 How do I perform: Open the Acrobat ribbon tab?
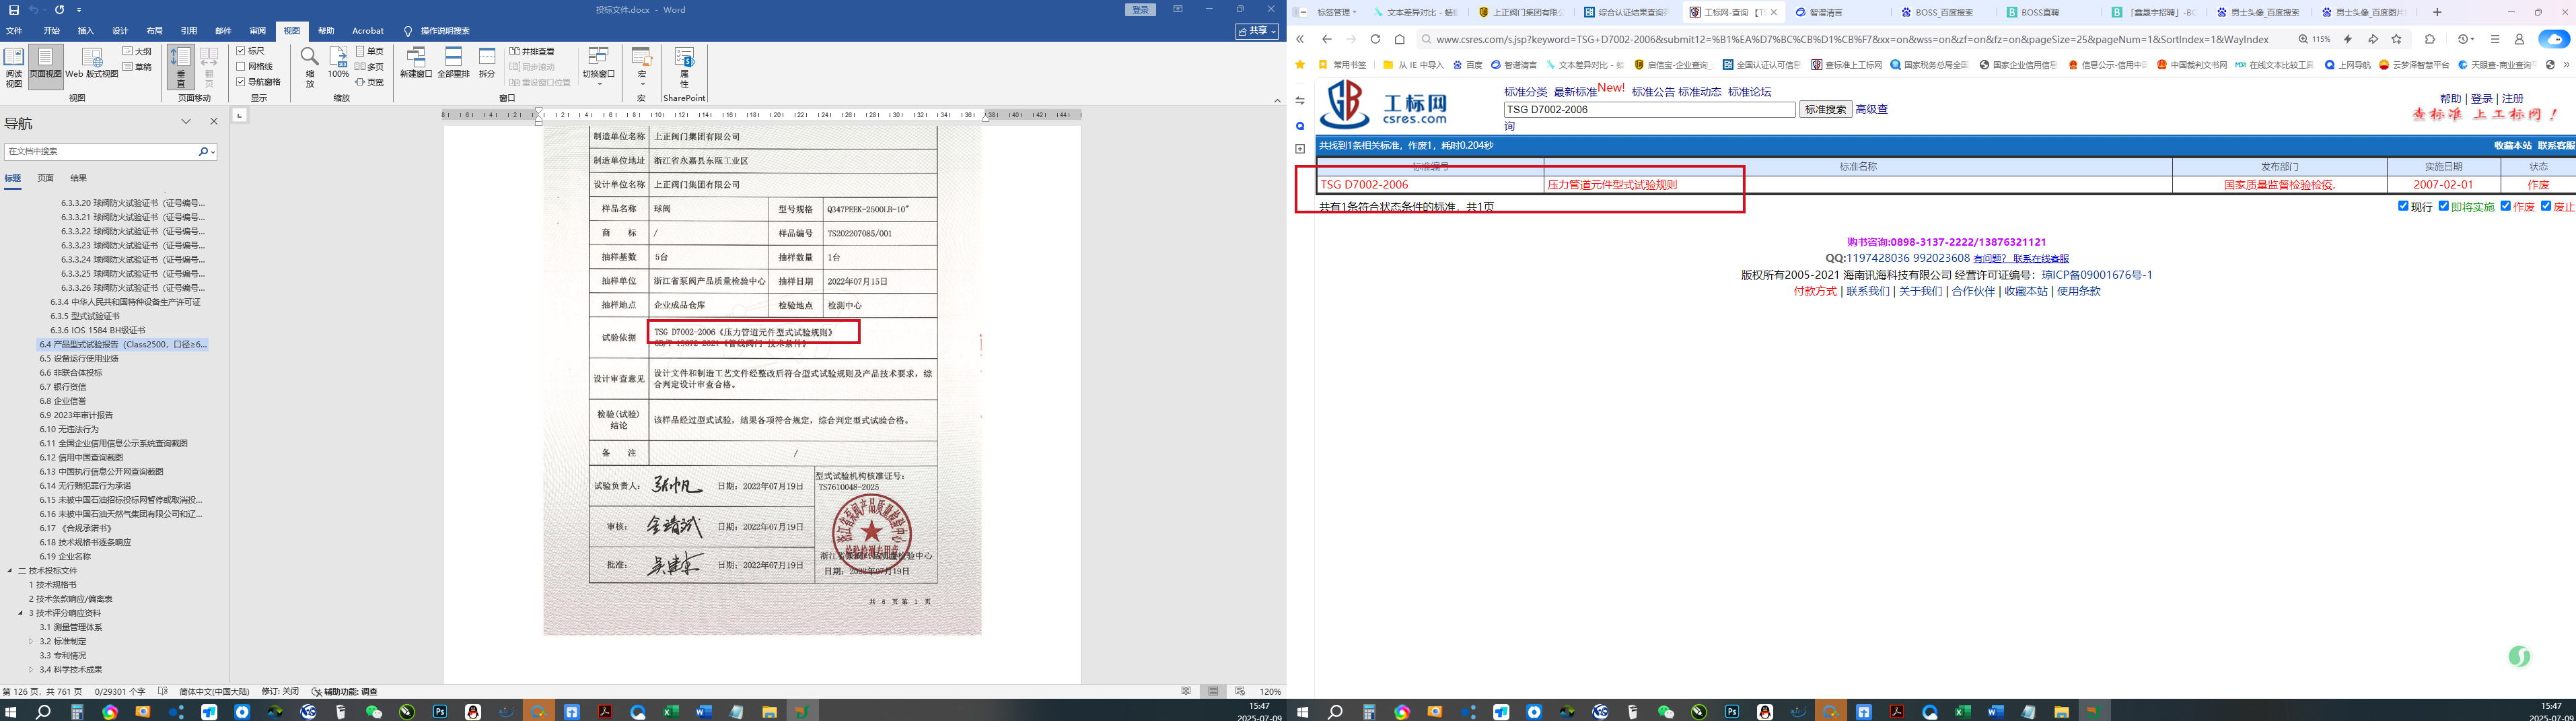click(x=368, y=31)
